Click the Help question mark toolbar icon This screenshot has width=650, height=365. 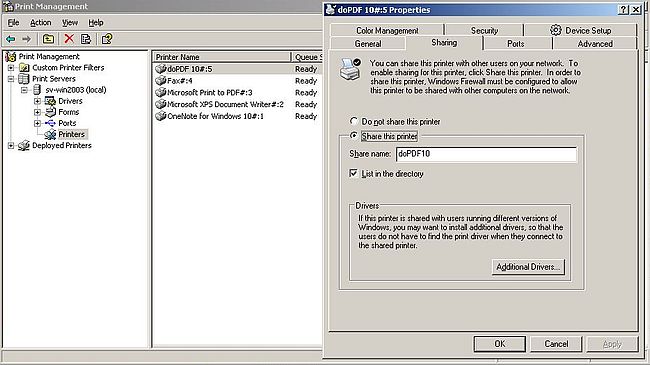point(107,39)
